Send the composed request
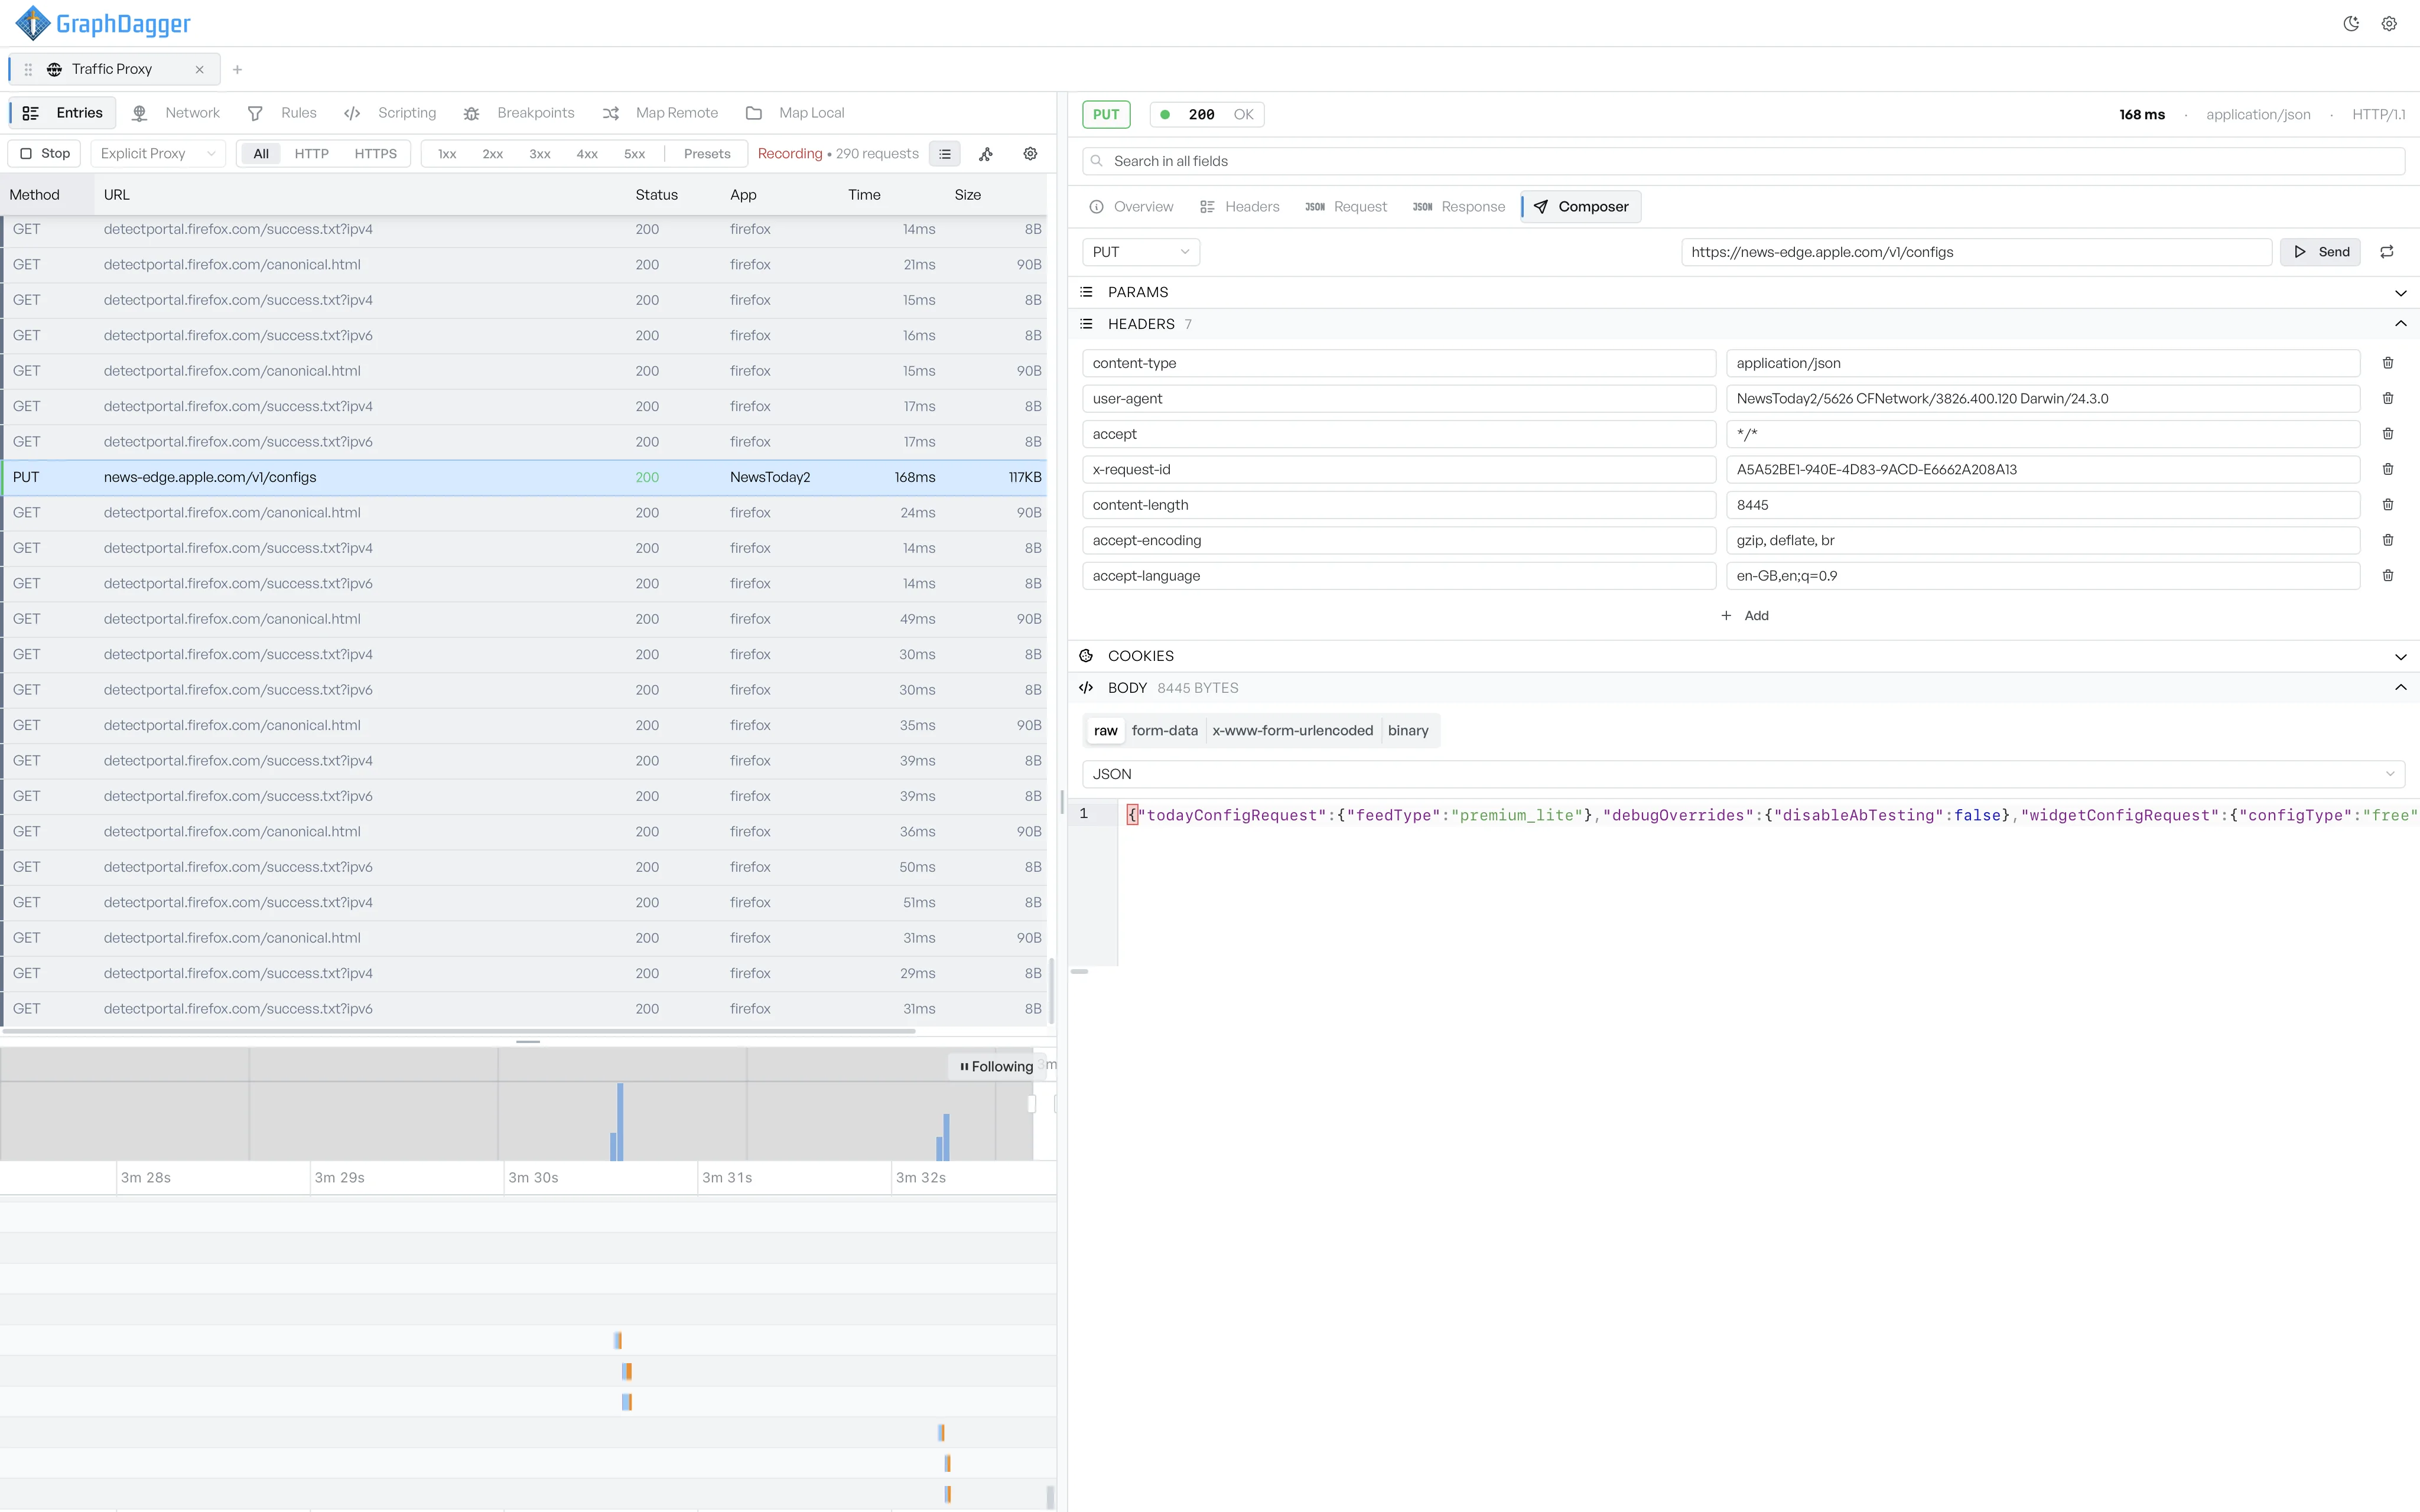This screenshot has height=1512, width=2420. (2321, 252)
